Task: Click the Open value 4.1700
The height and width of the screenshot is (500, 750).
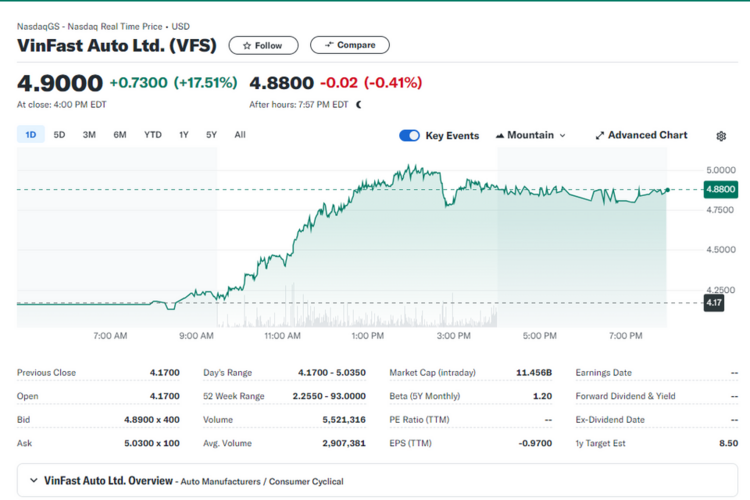Action: [x=164, y=396]
